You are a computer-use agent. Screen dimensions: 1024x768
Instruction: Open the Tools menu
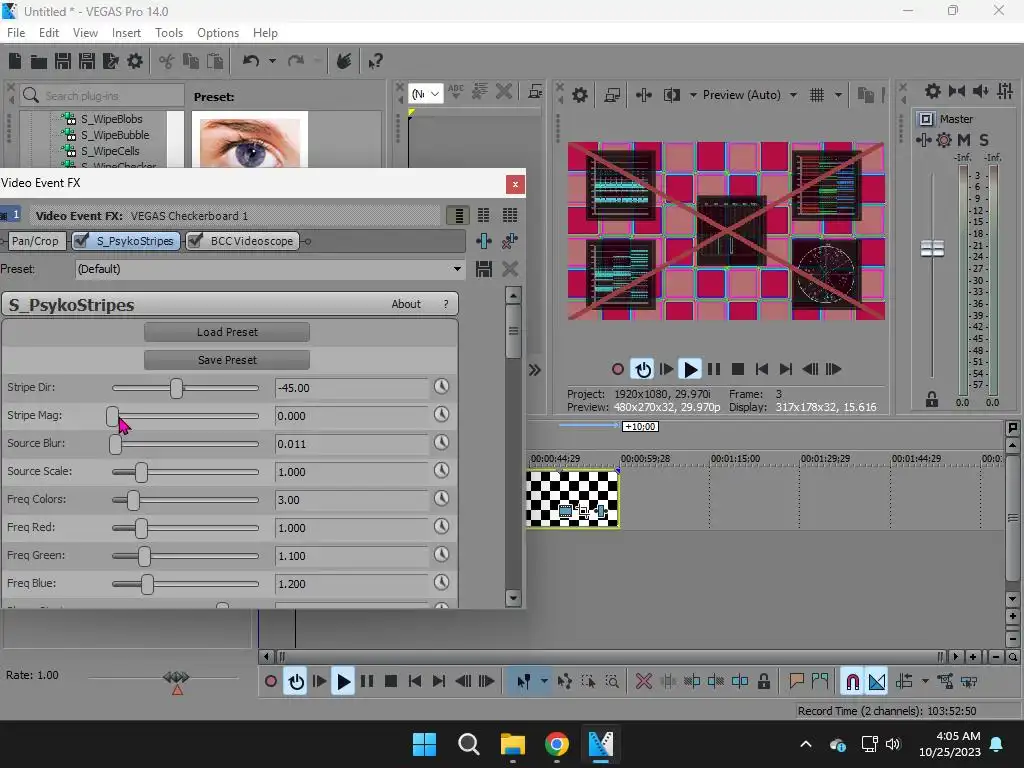coord(169,33)
